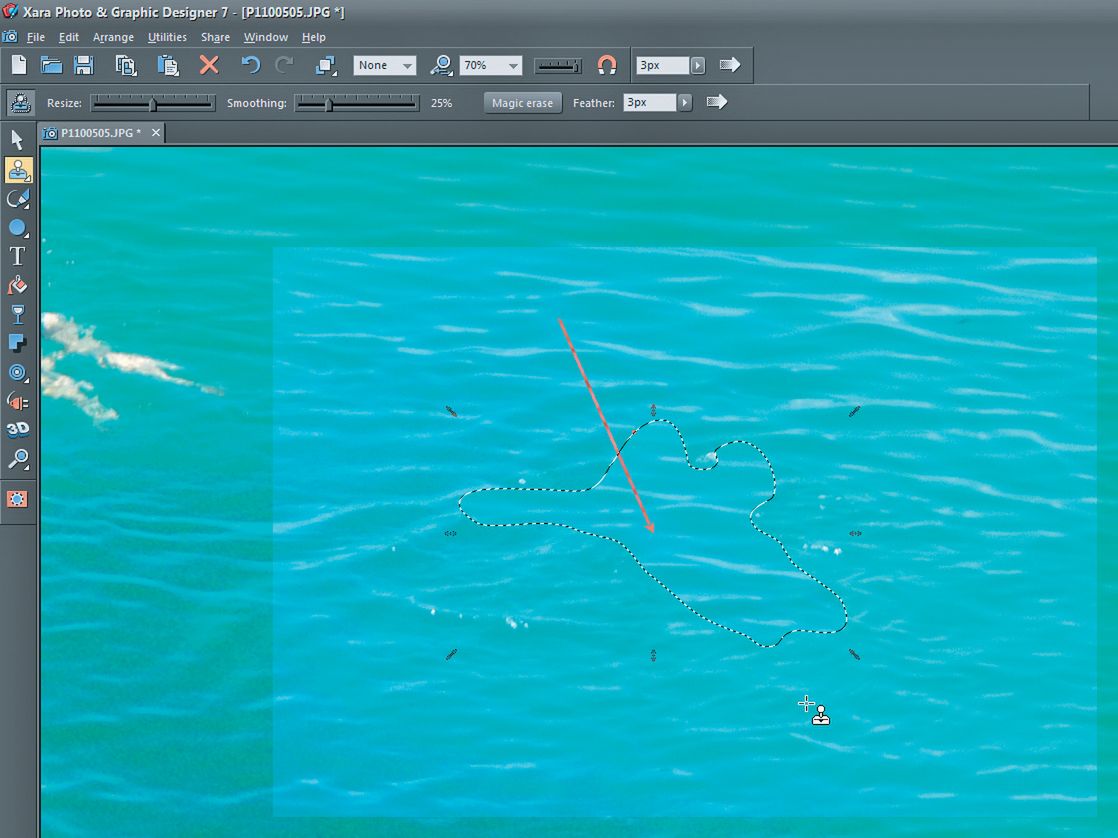Open the Share menu
The image size is (1118, 838).
pos(215,37)
